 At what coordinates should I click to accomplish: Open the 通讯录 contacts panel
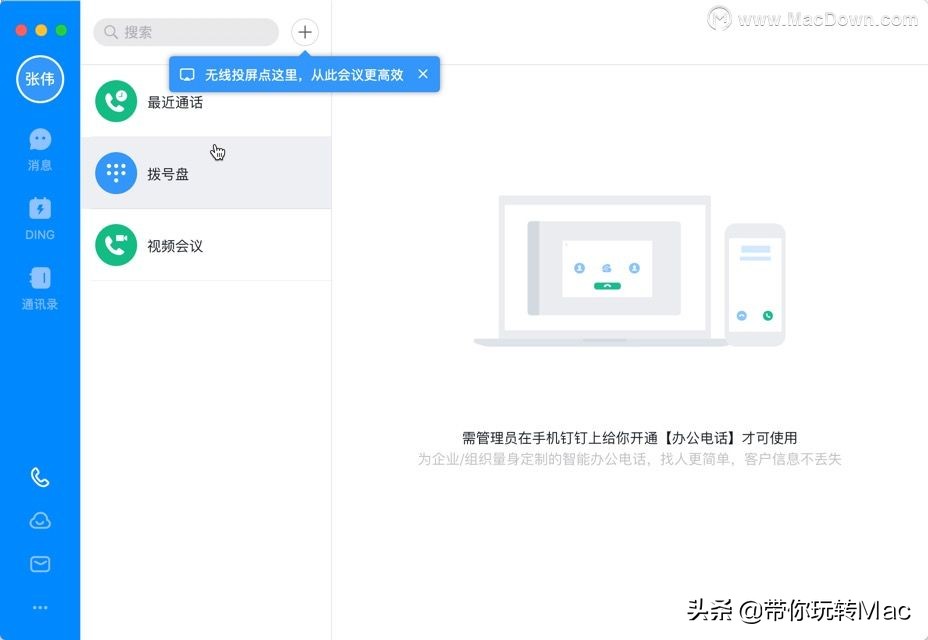coord(40,287)
